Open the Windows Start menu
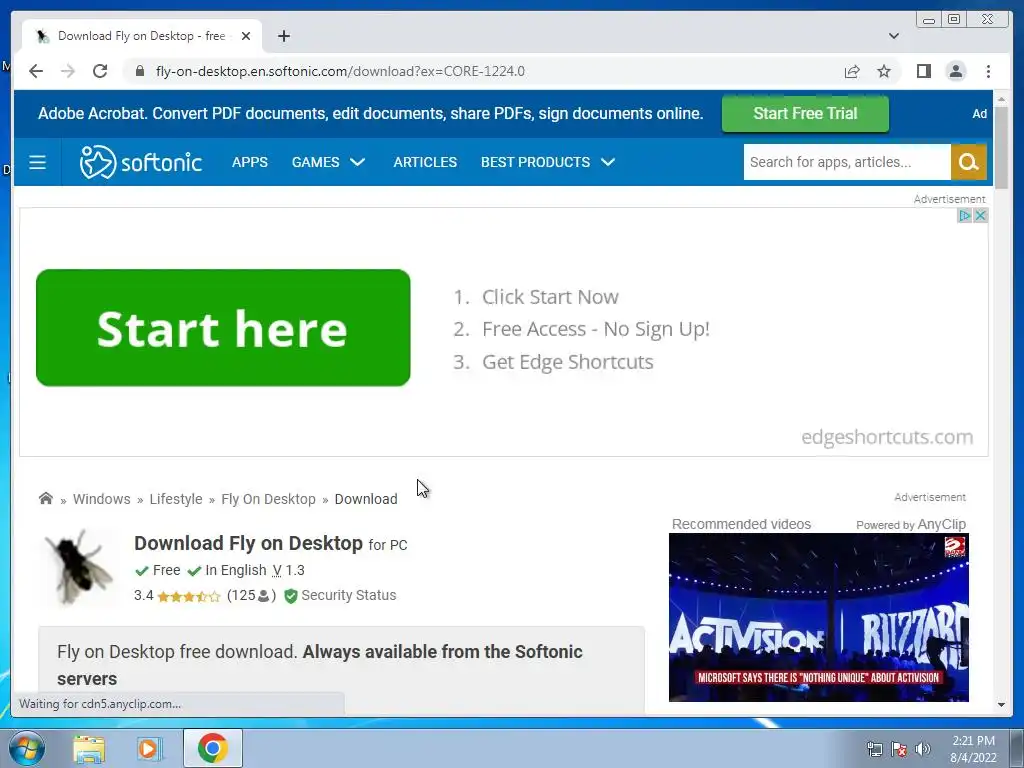This screenshot has width=1024, height=768. click(27, 748)
